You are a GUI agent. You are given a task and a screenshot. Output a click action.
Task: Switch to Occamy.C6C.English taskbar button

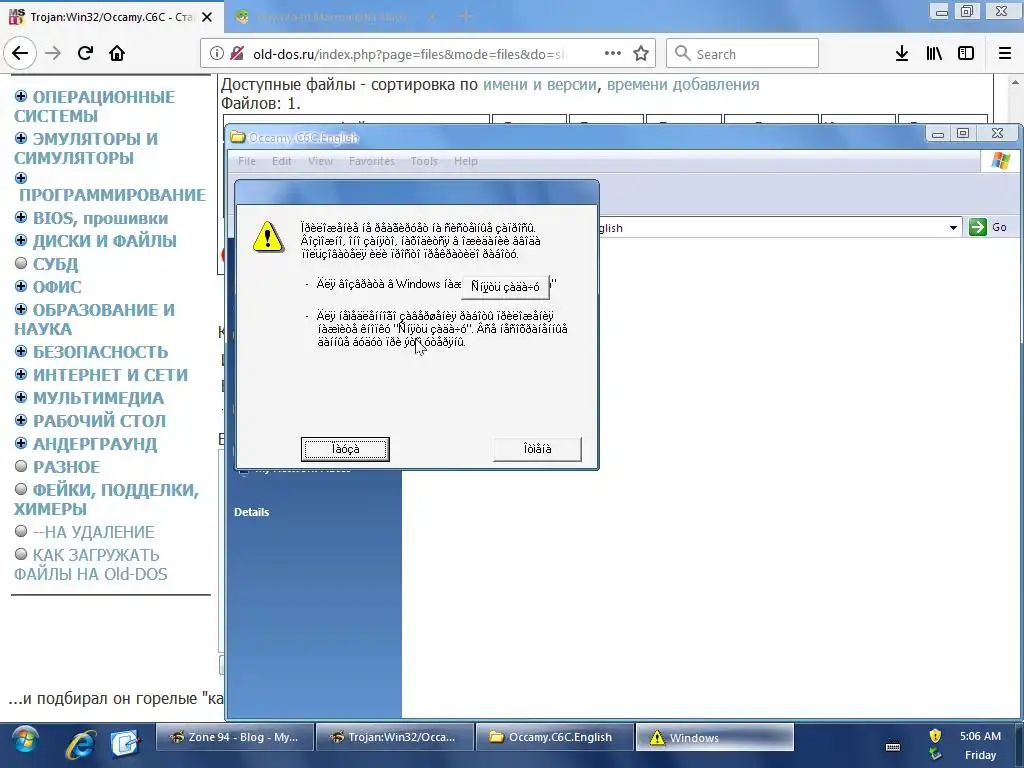pyautogui.click(x=554, y=737)
